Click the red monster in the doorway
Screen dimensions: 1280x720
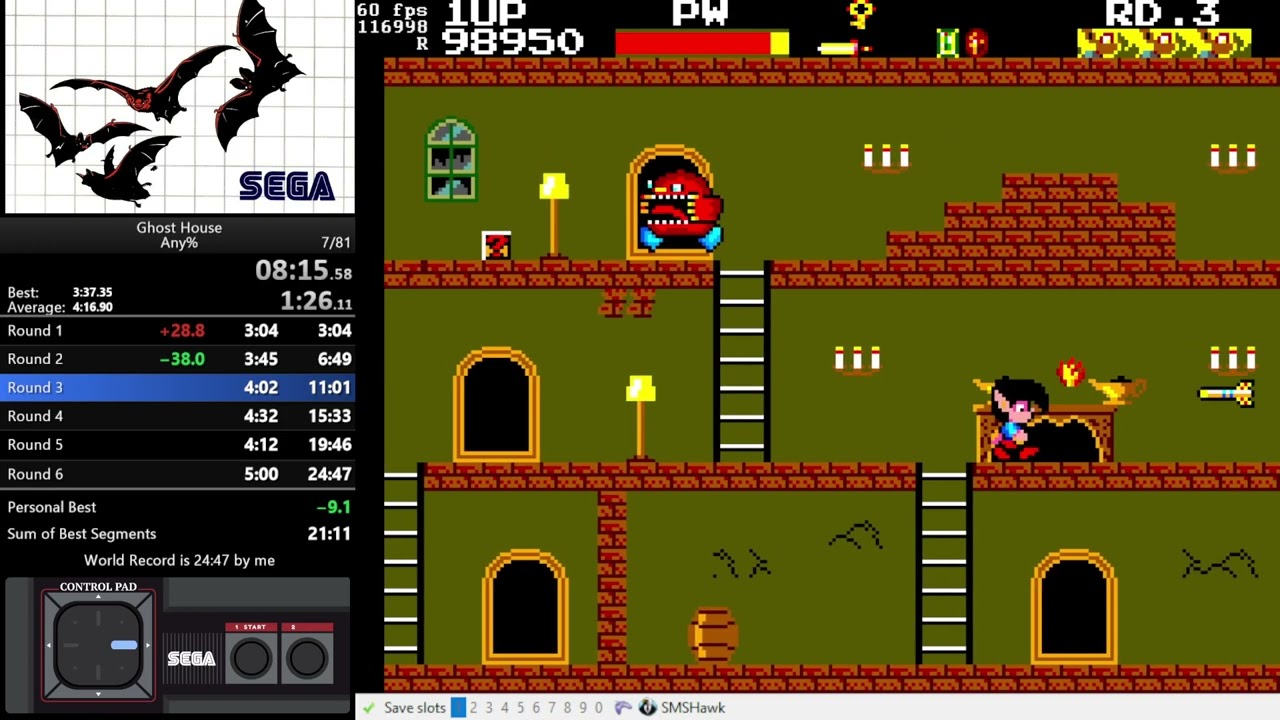pos(680,210)
